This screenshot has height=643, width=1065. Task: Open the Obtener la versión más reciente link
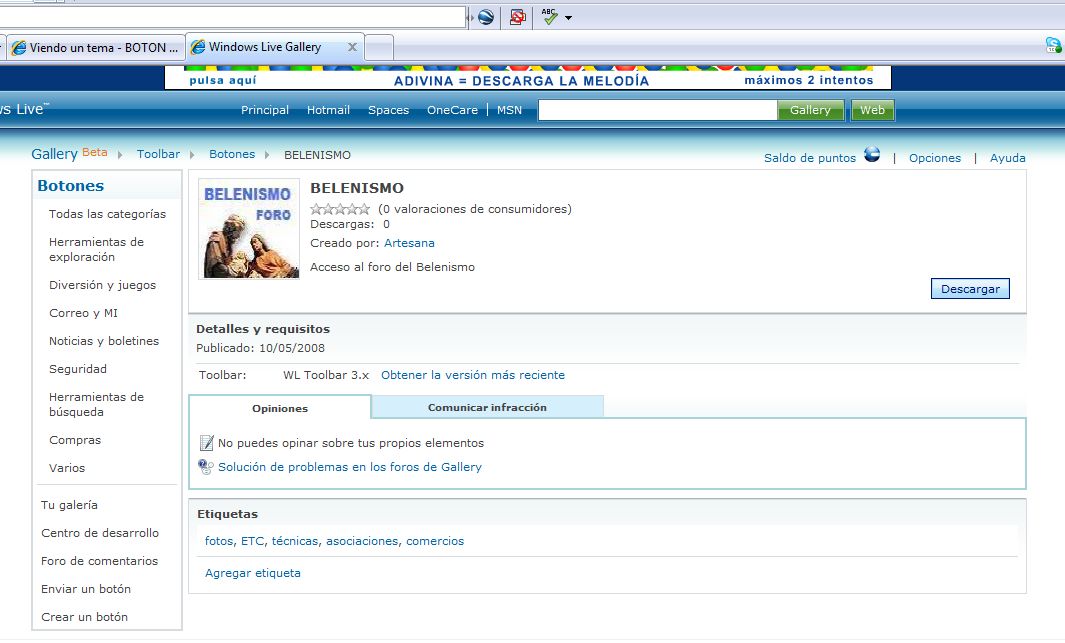(472, 375)
